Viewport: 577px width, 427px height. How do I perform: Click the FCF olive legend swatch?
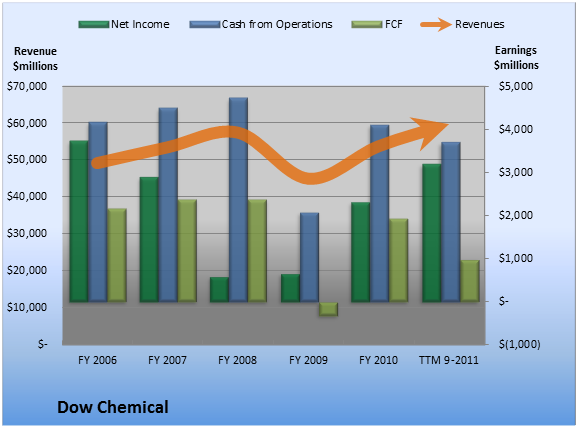click(367, 25)
